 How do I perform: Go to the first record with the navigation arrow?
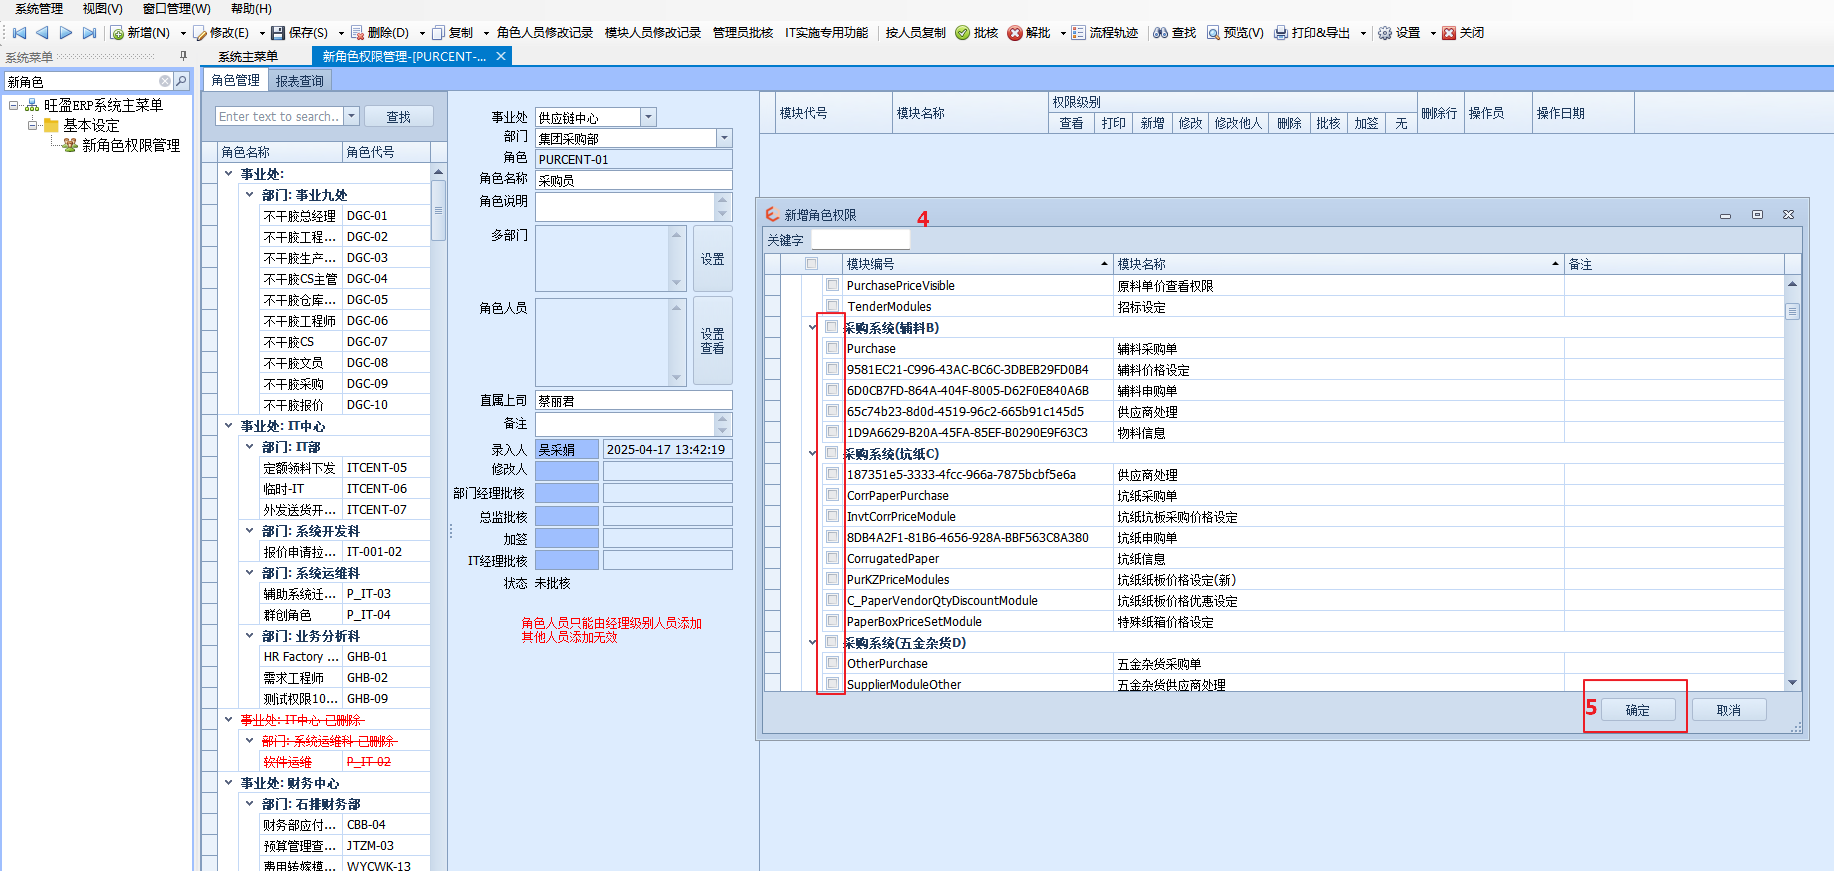click(18, 33)
